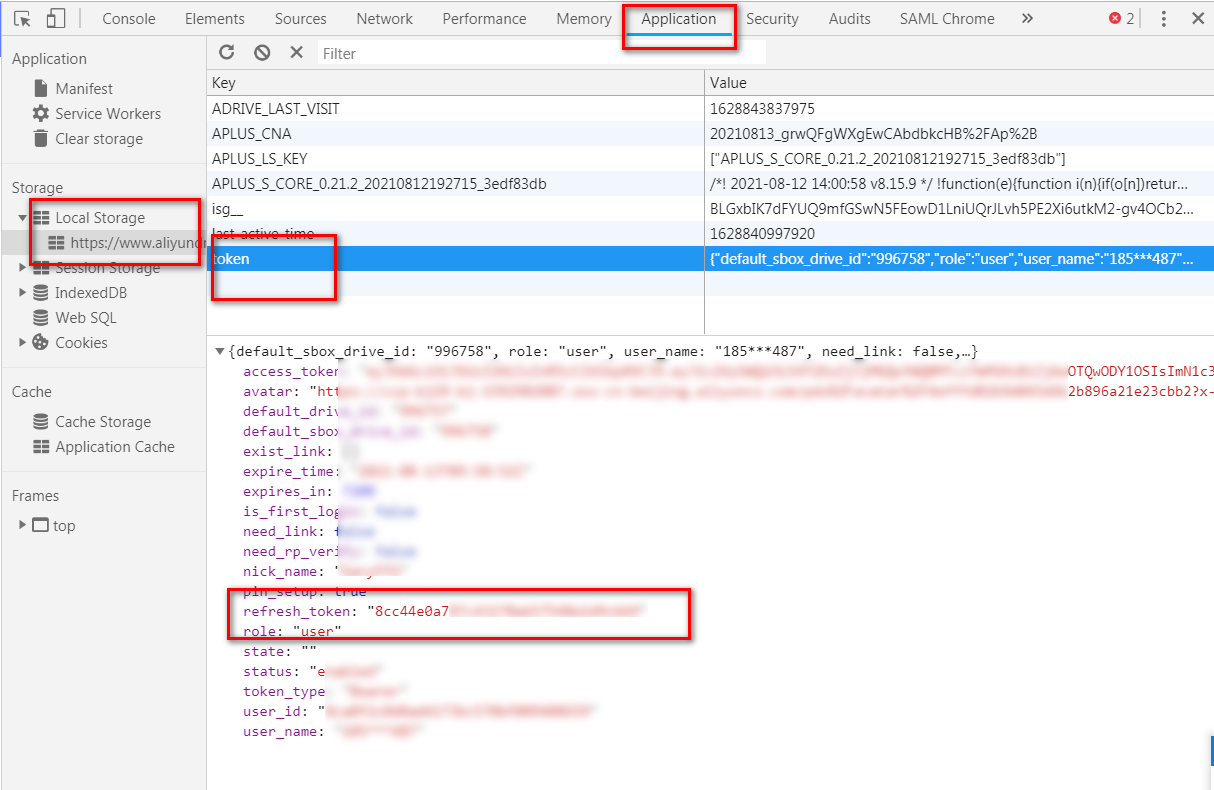
Task: Click the delete selected X icon
Action: pos(296,53)
